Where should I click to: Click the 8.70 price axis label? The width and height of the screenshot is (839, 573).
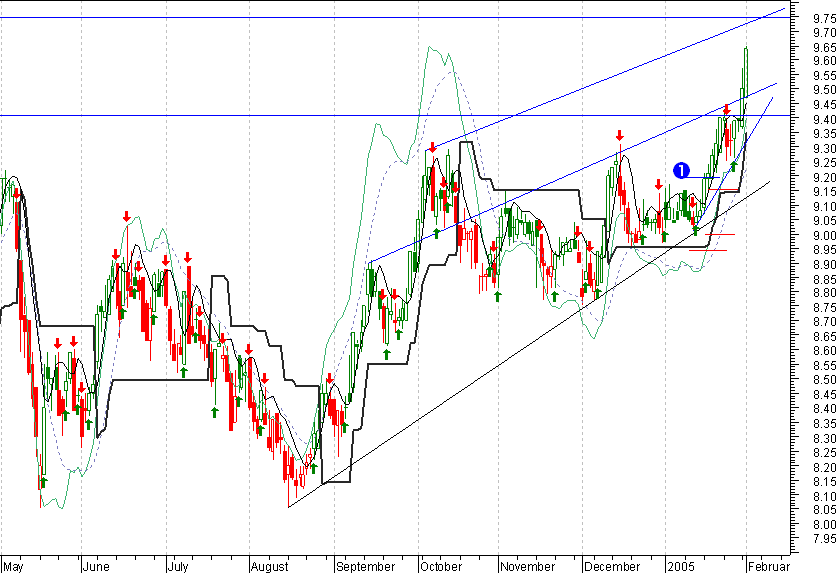[x=825, y=322]
